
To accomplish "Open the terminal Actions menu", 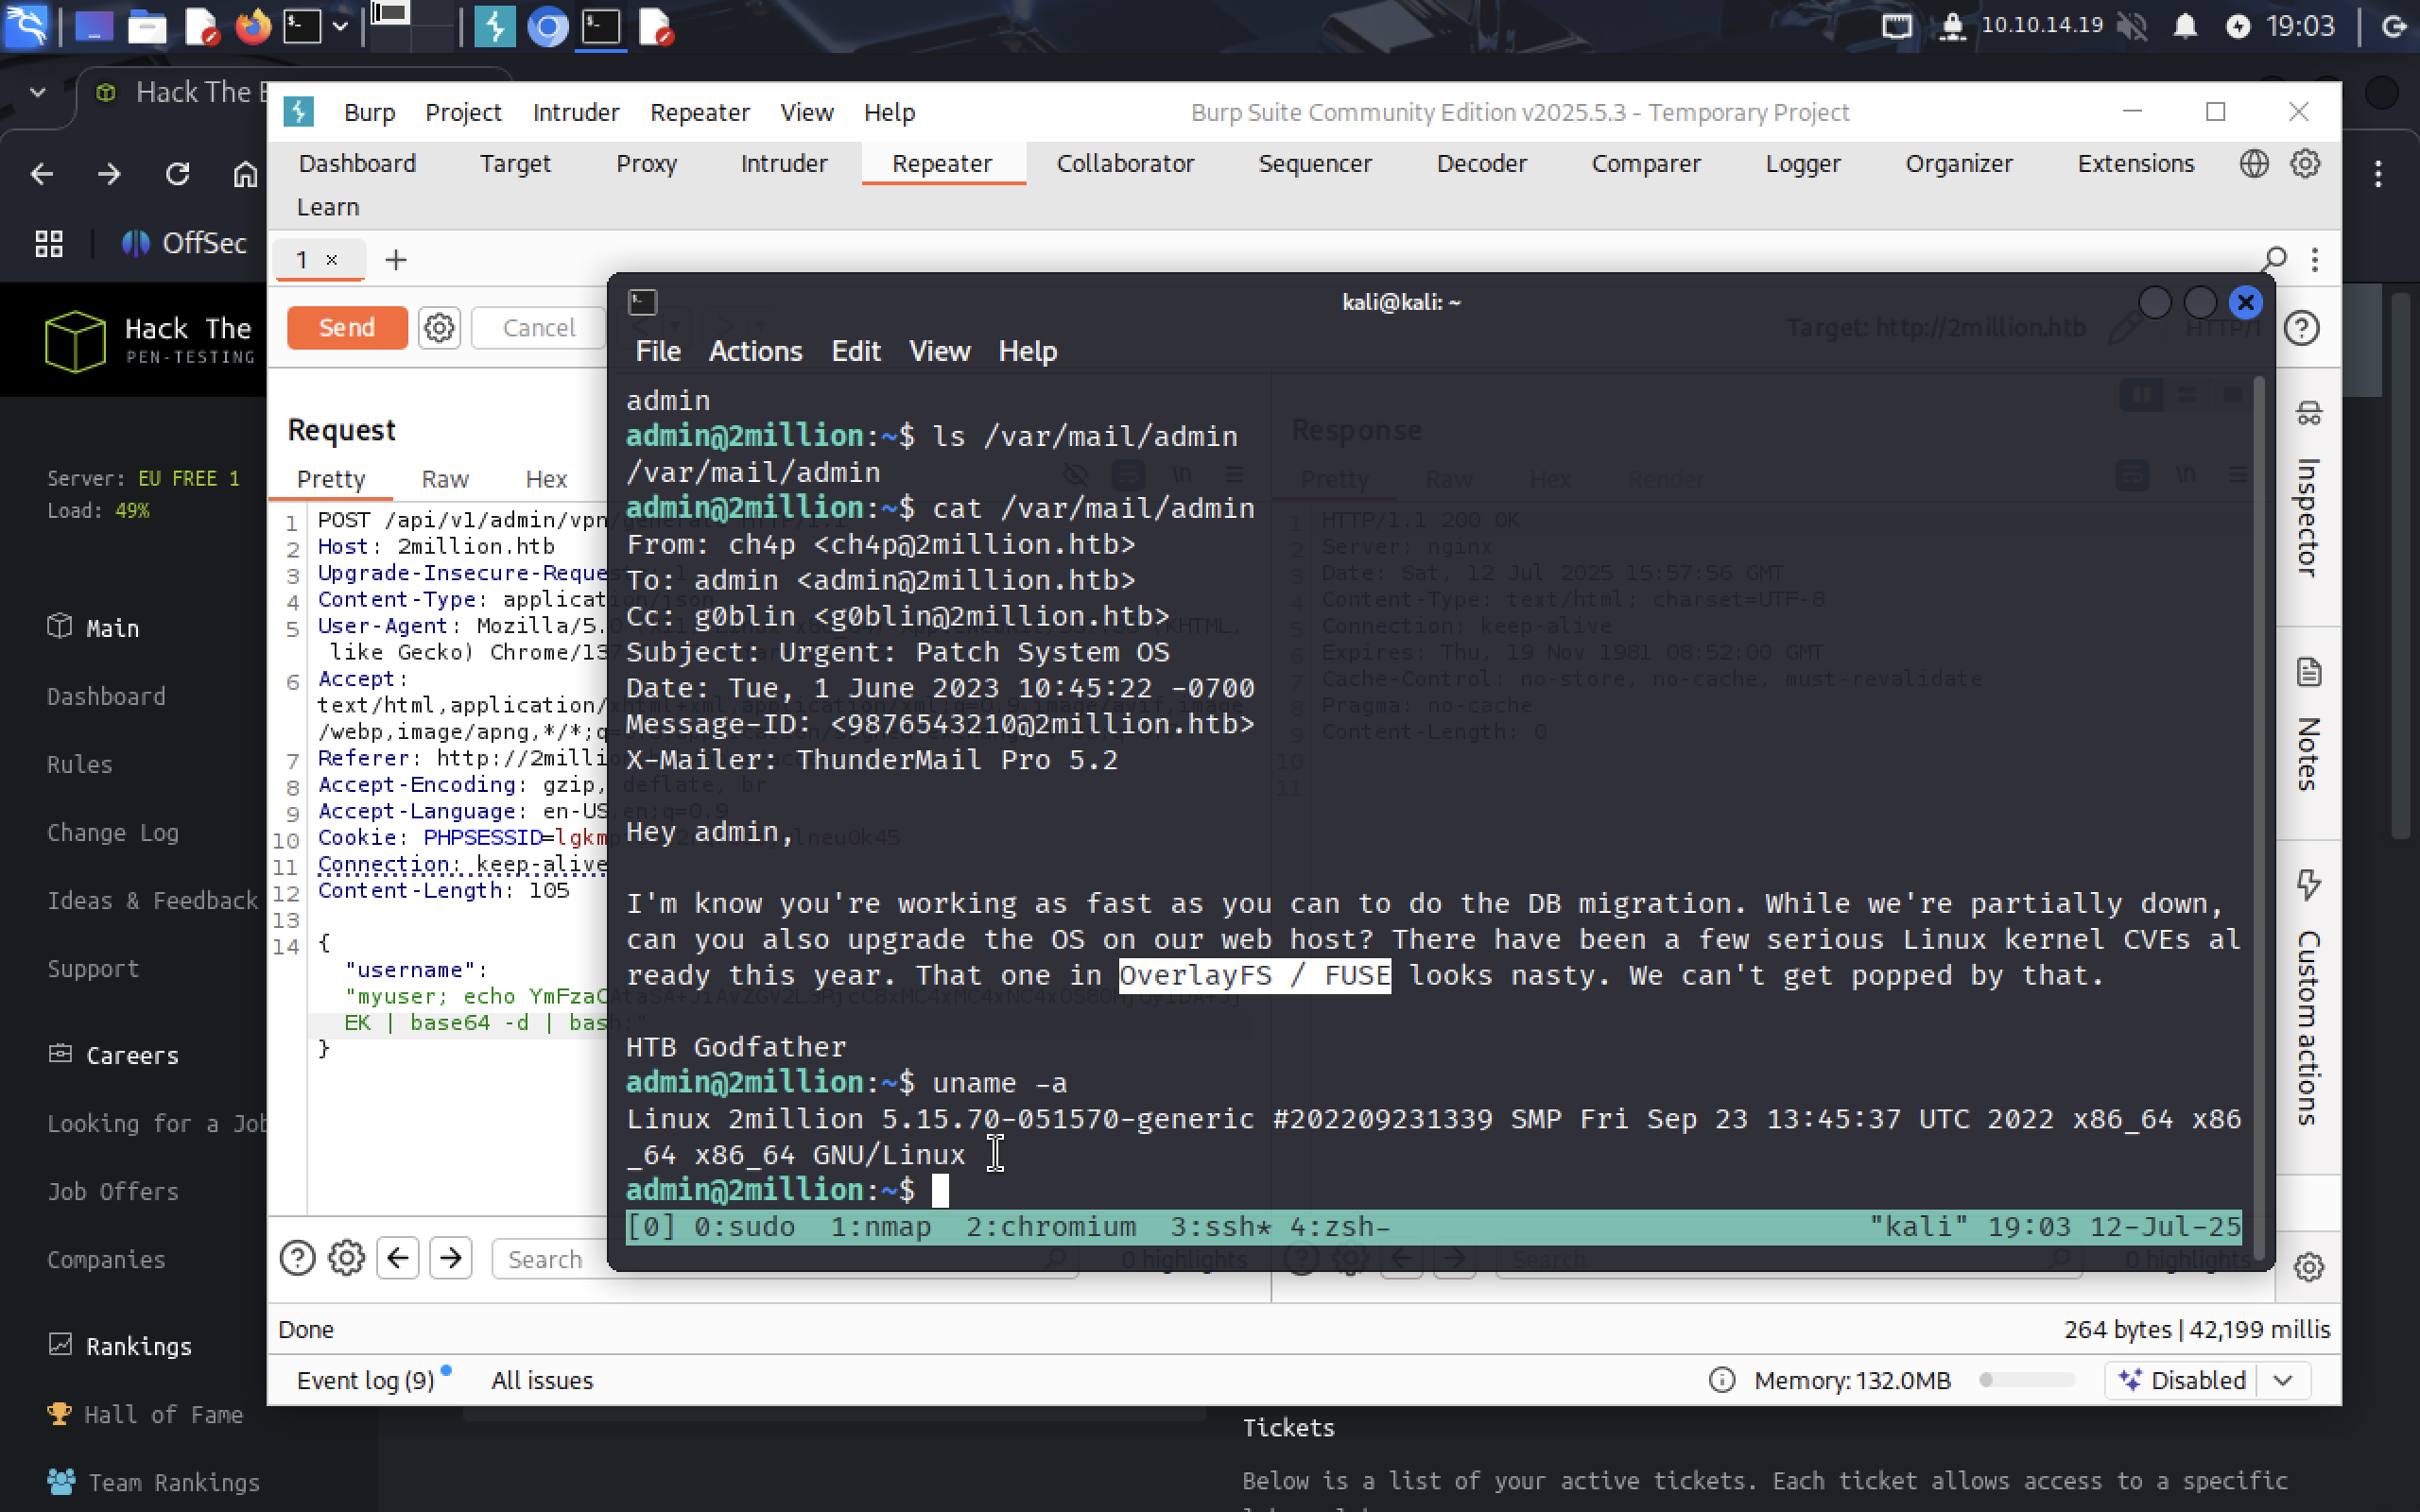I will 755,351.
